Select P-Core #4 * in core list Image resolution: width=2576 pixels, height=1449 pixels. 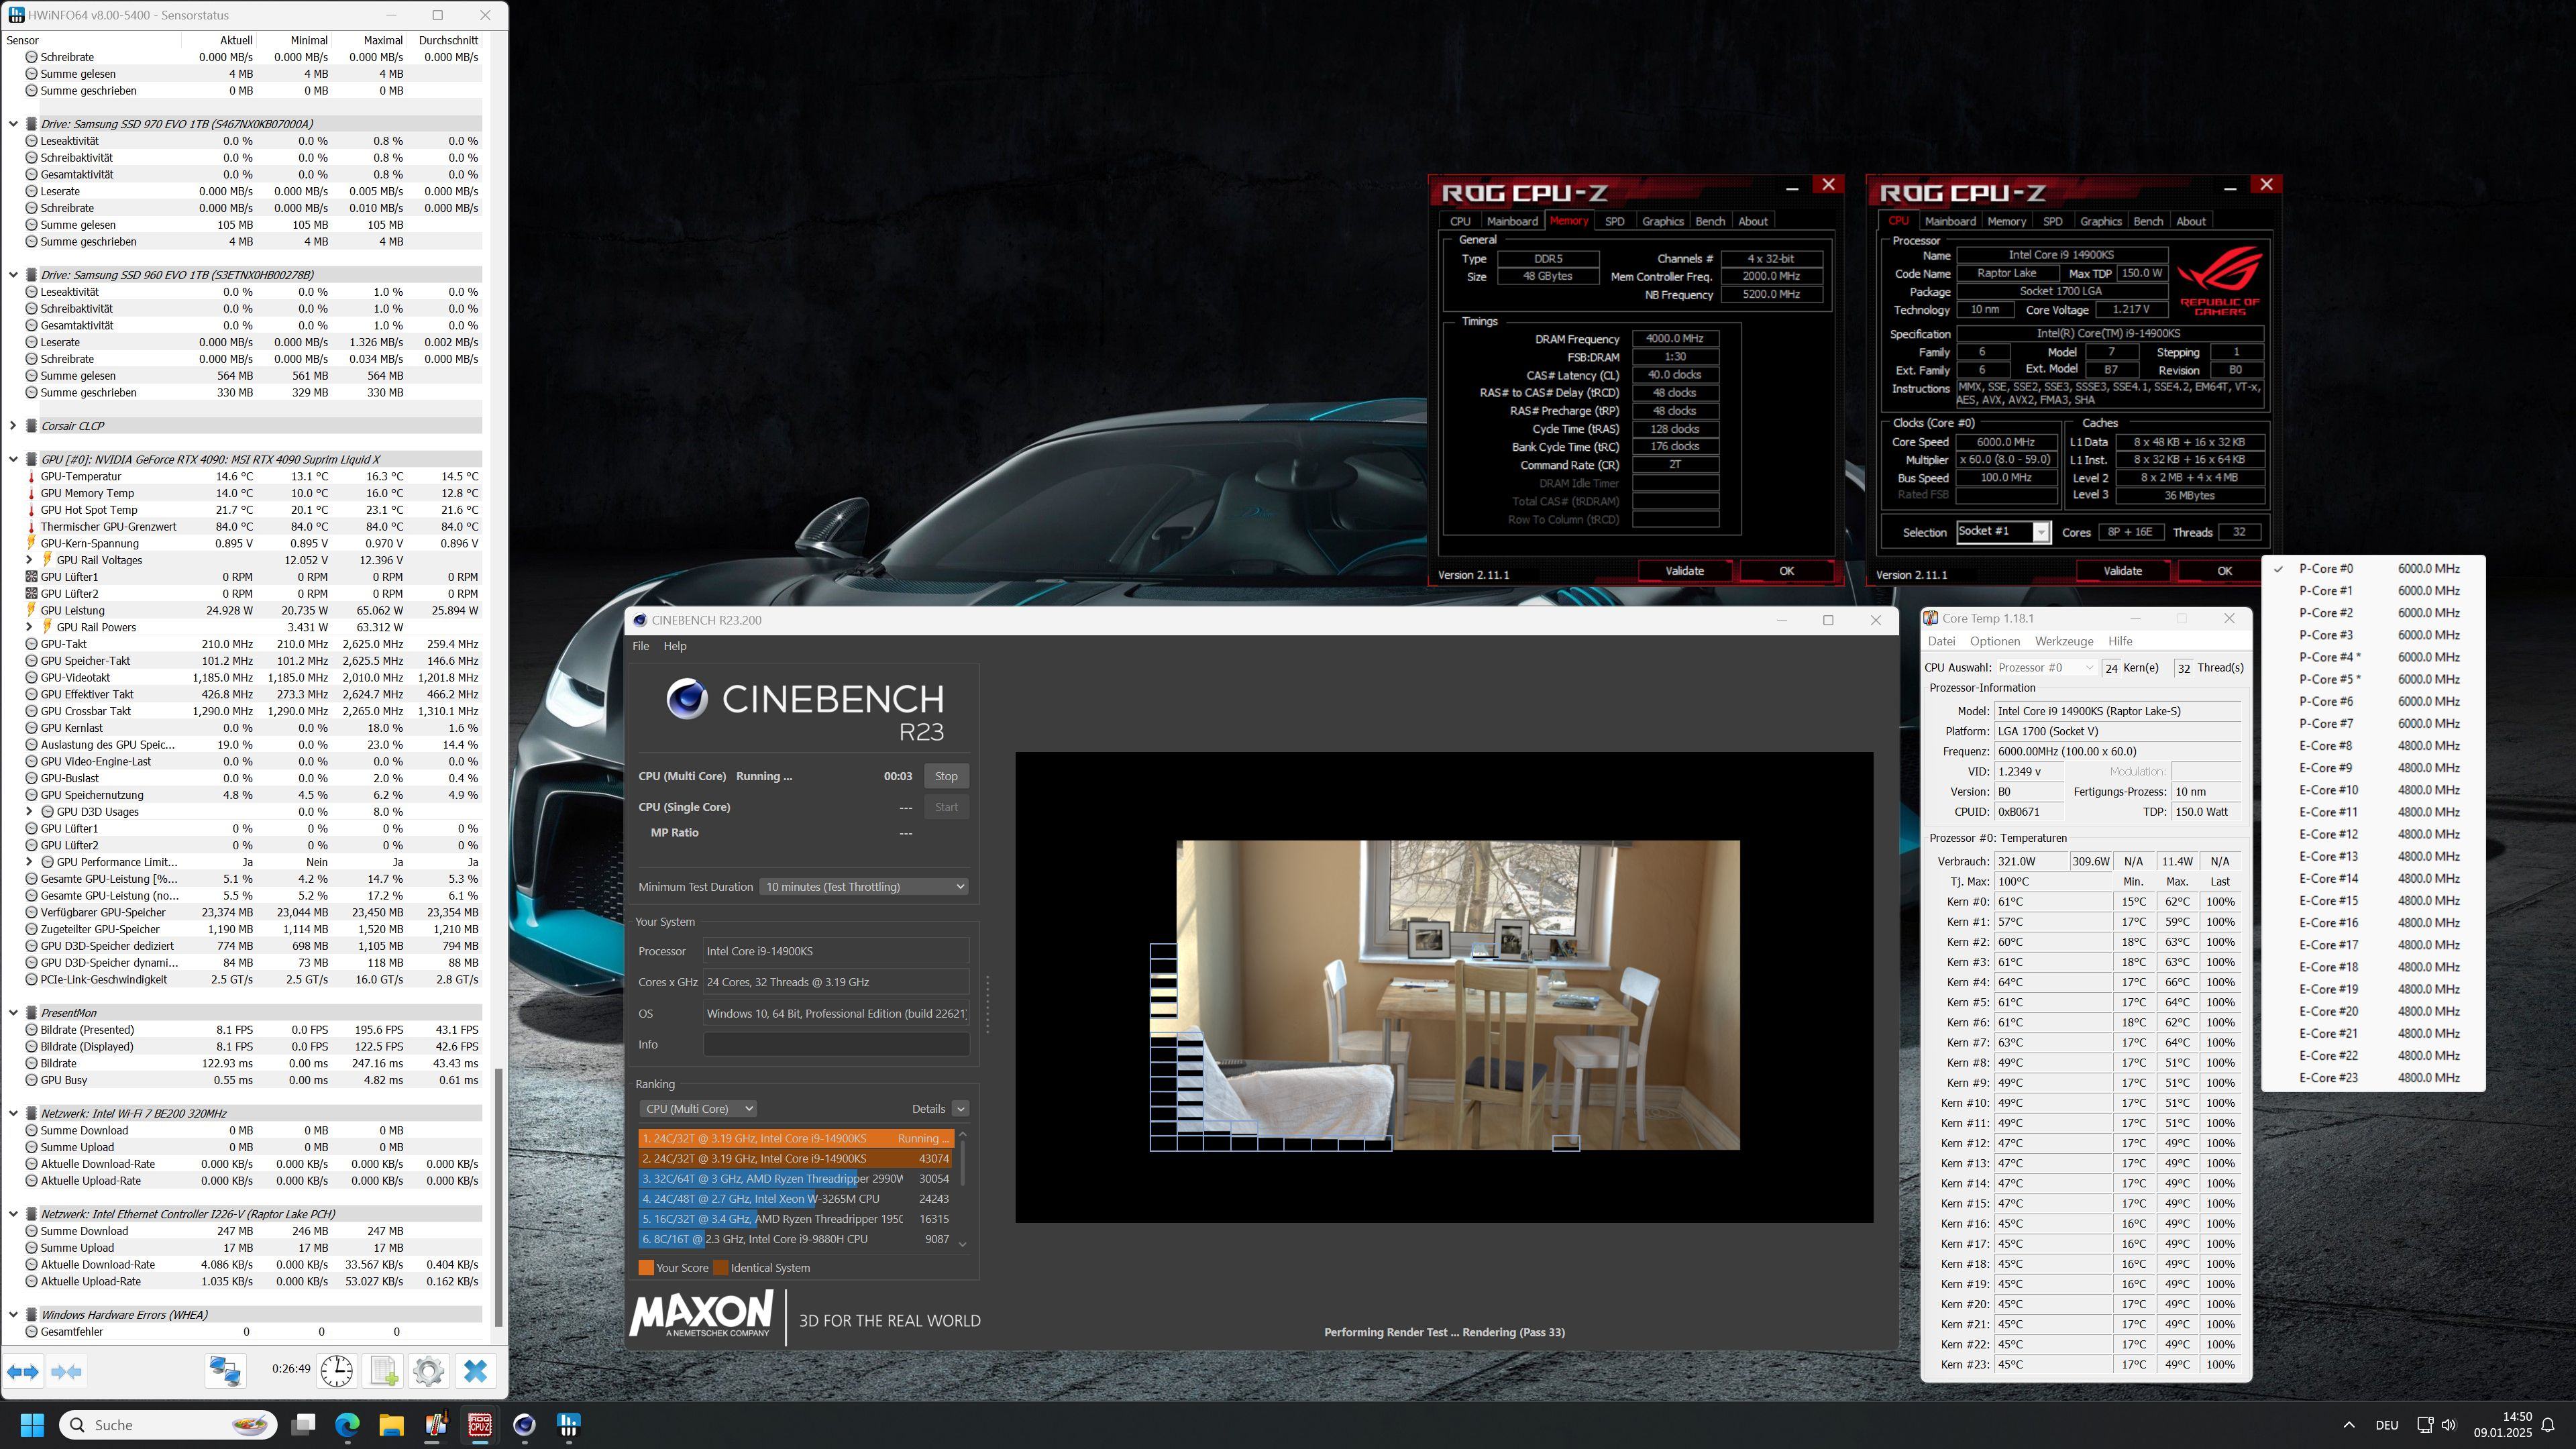pos(2372,657)
